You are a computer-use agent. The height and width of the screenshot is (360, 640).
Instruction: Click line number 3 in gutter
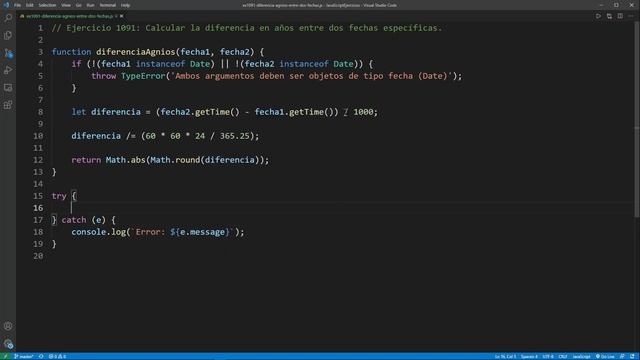point(40,52)
